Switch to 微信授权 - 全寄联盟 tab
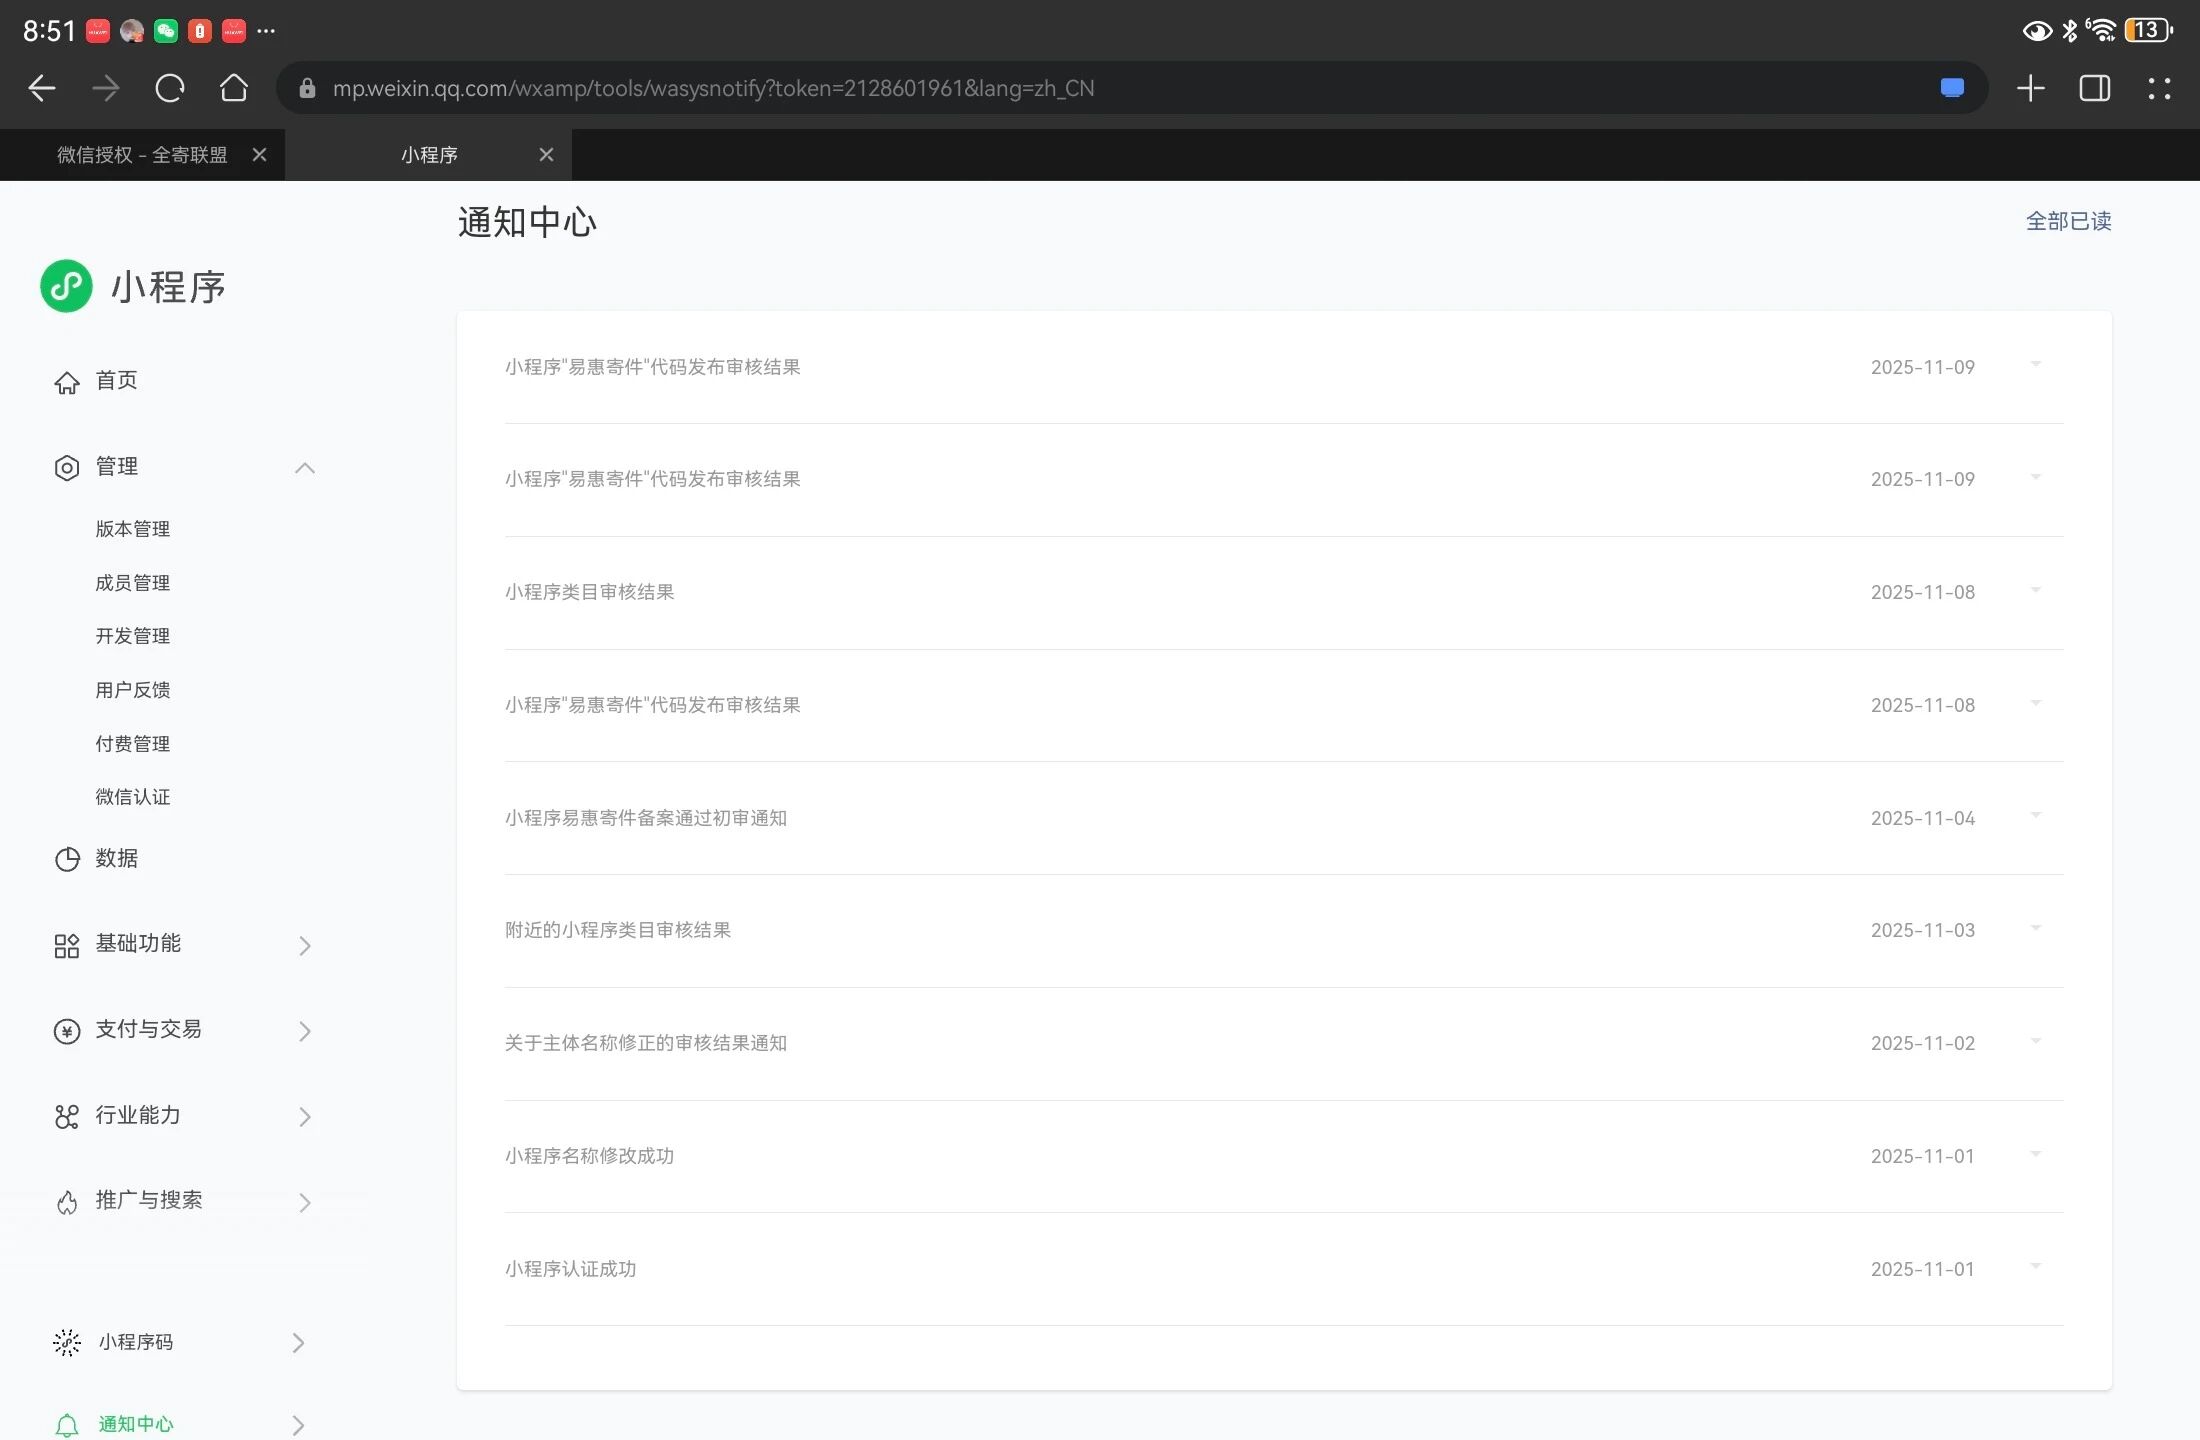Image resolution: width=2200 pixels, height=1440 pixels. pyautogui.click(x=142, y=155)
